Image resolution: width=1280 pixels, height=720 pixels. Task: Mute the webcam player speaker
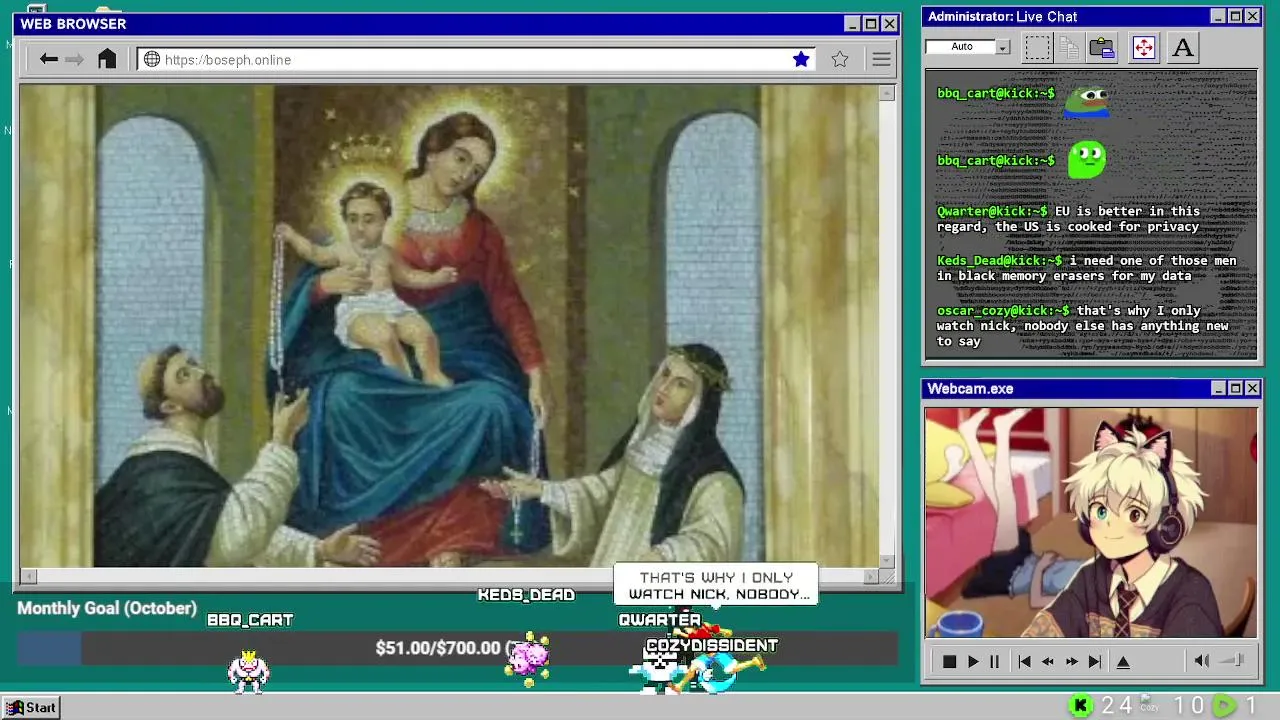click(x=1202, y=660)
